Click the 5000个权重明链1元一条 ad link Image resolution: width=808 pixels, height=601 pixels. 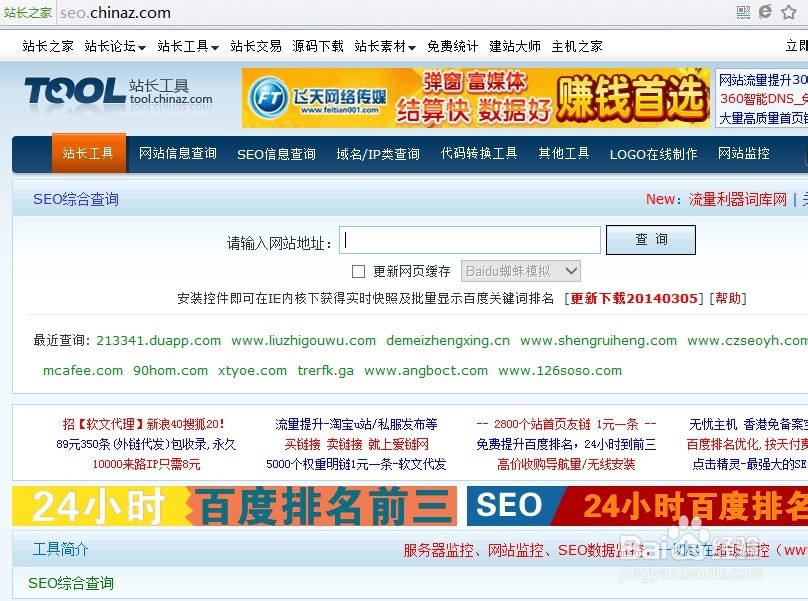pos(356,464)
